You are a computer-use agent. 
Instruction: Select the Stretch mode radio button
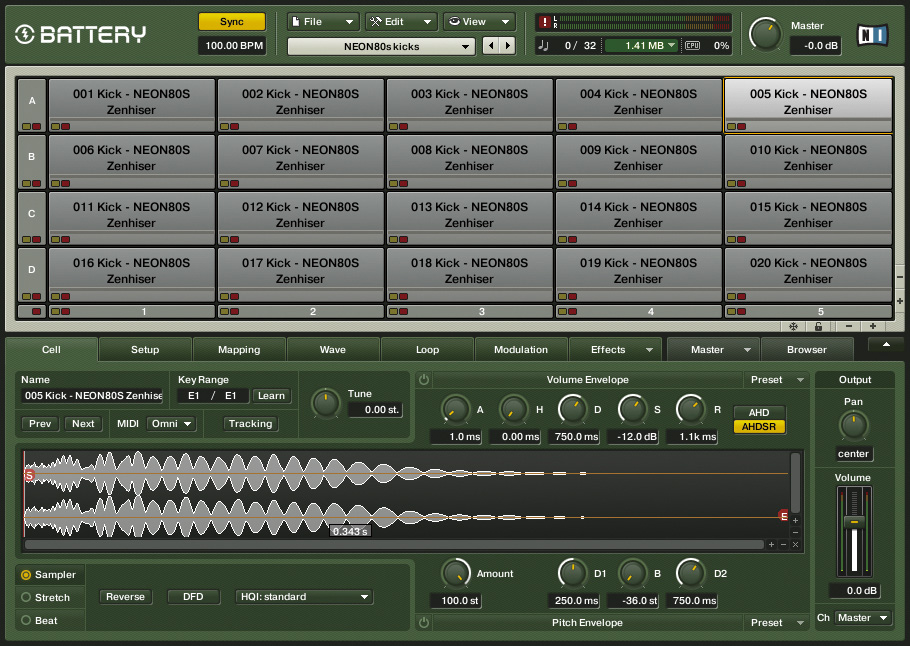(x=26, y=597)
